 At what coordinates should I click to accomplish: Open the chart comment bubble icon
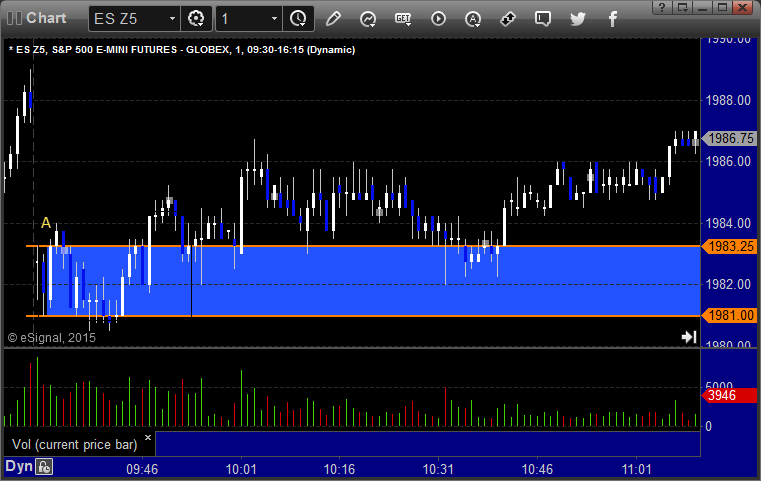[x=543, y=19]
